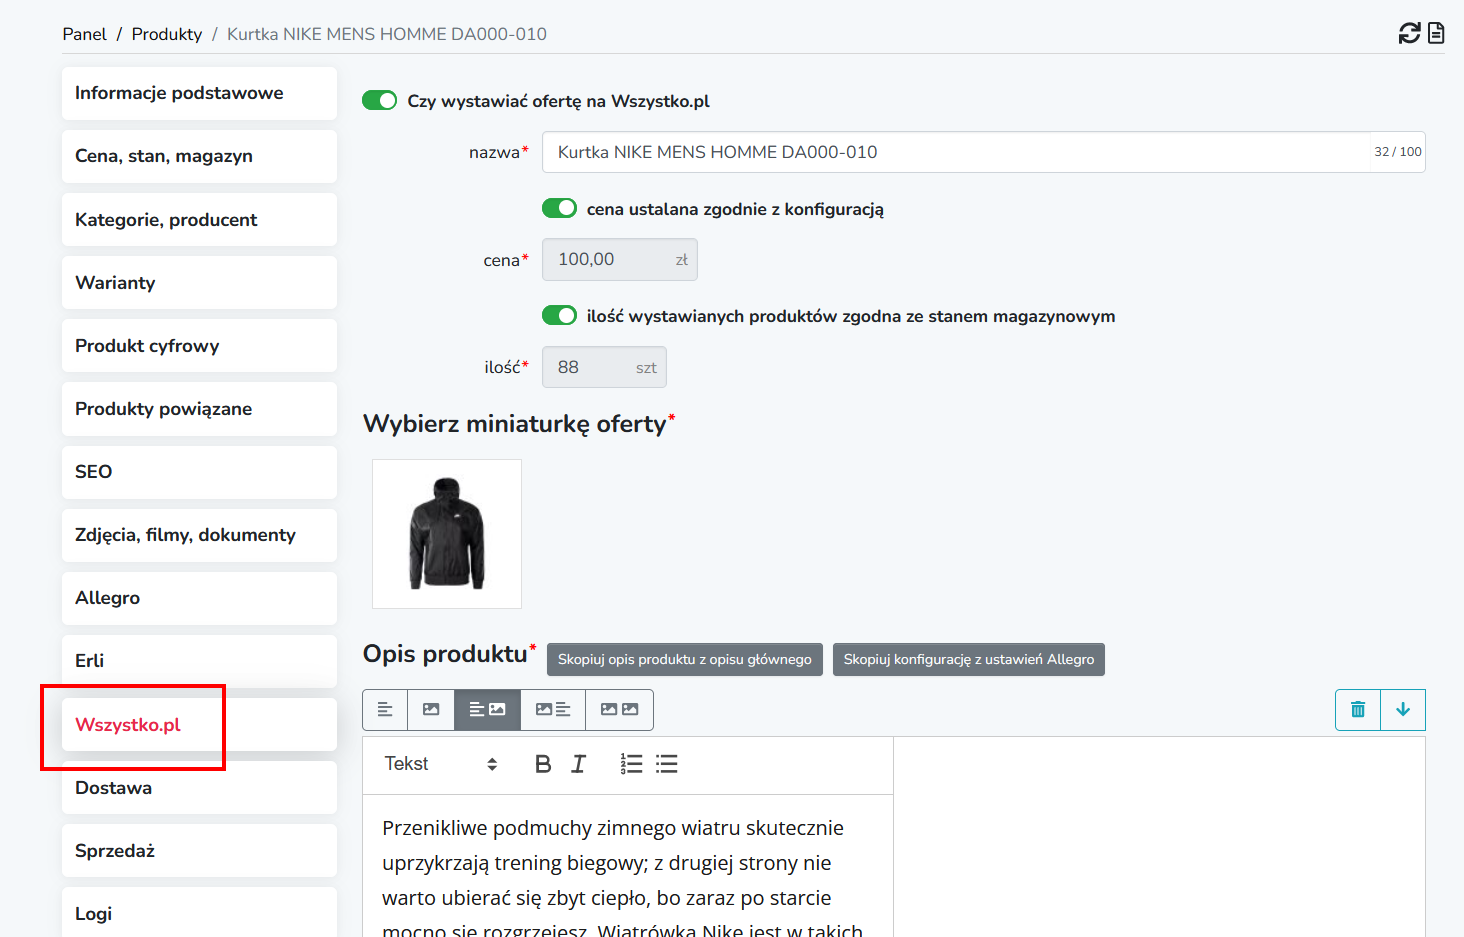Click into the description text area
This screenshot has height=937, width=1464.
click(x=628, y=866)
